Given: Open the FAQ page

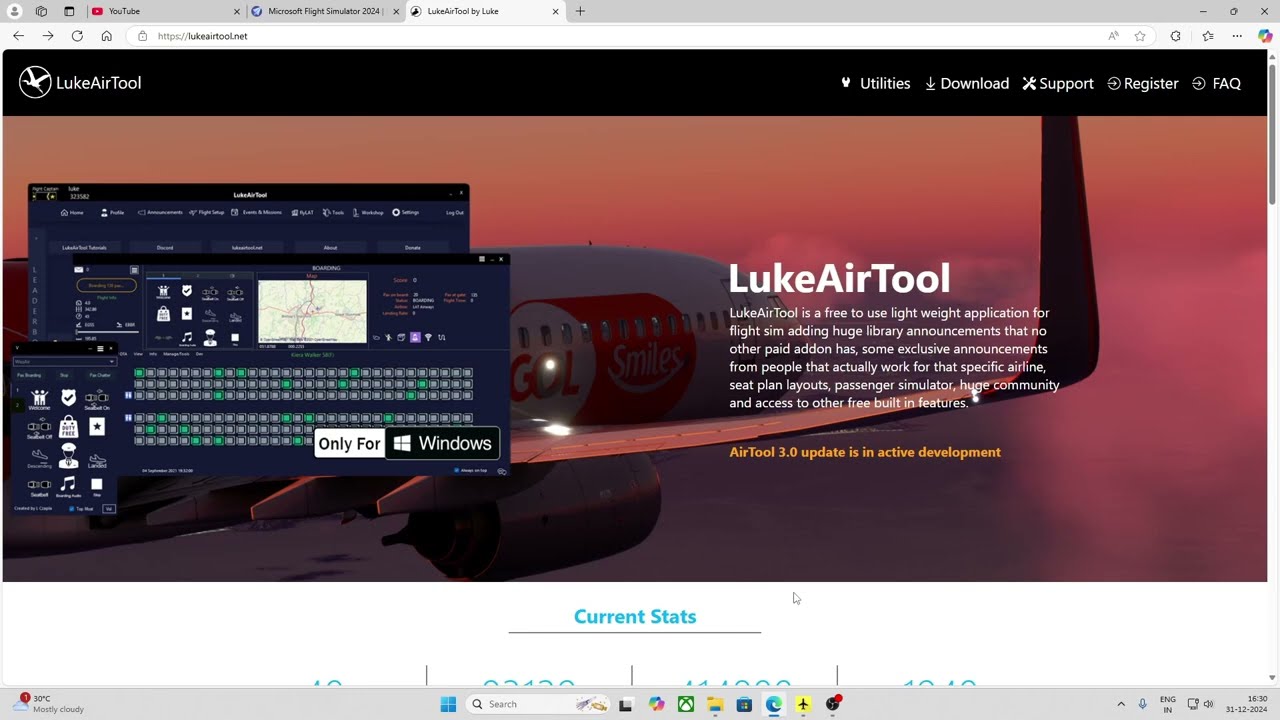Looking at the screenshot, I should (1217, 83).
